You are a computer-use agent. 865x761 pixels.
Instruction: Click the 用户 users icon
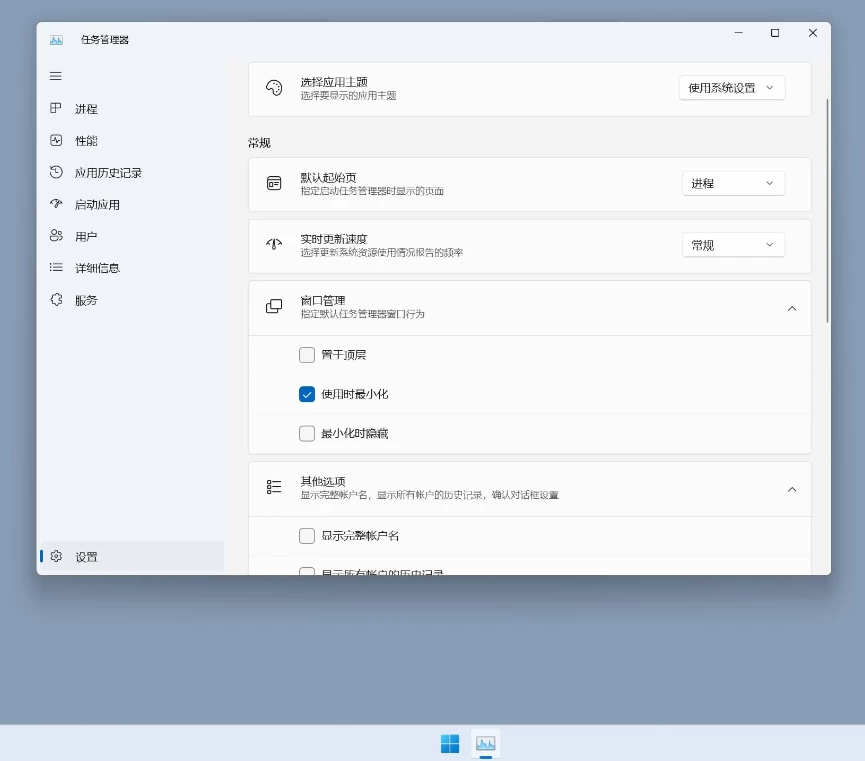(x=56, y=236)
